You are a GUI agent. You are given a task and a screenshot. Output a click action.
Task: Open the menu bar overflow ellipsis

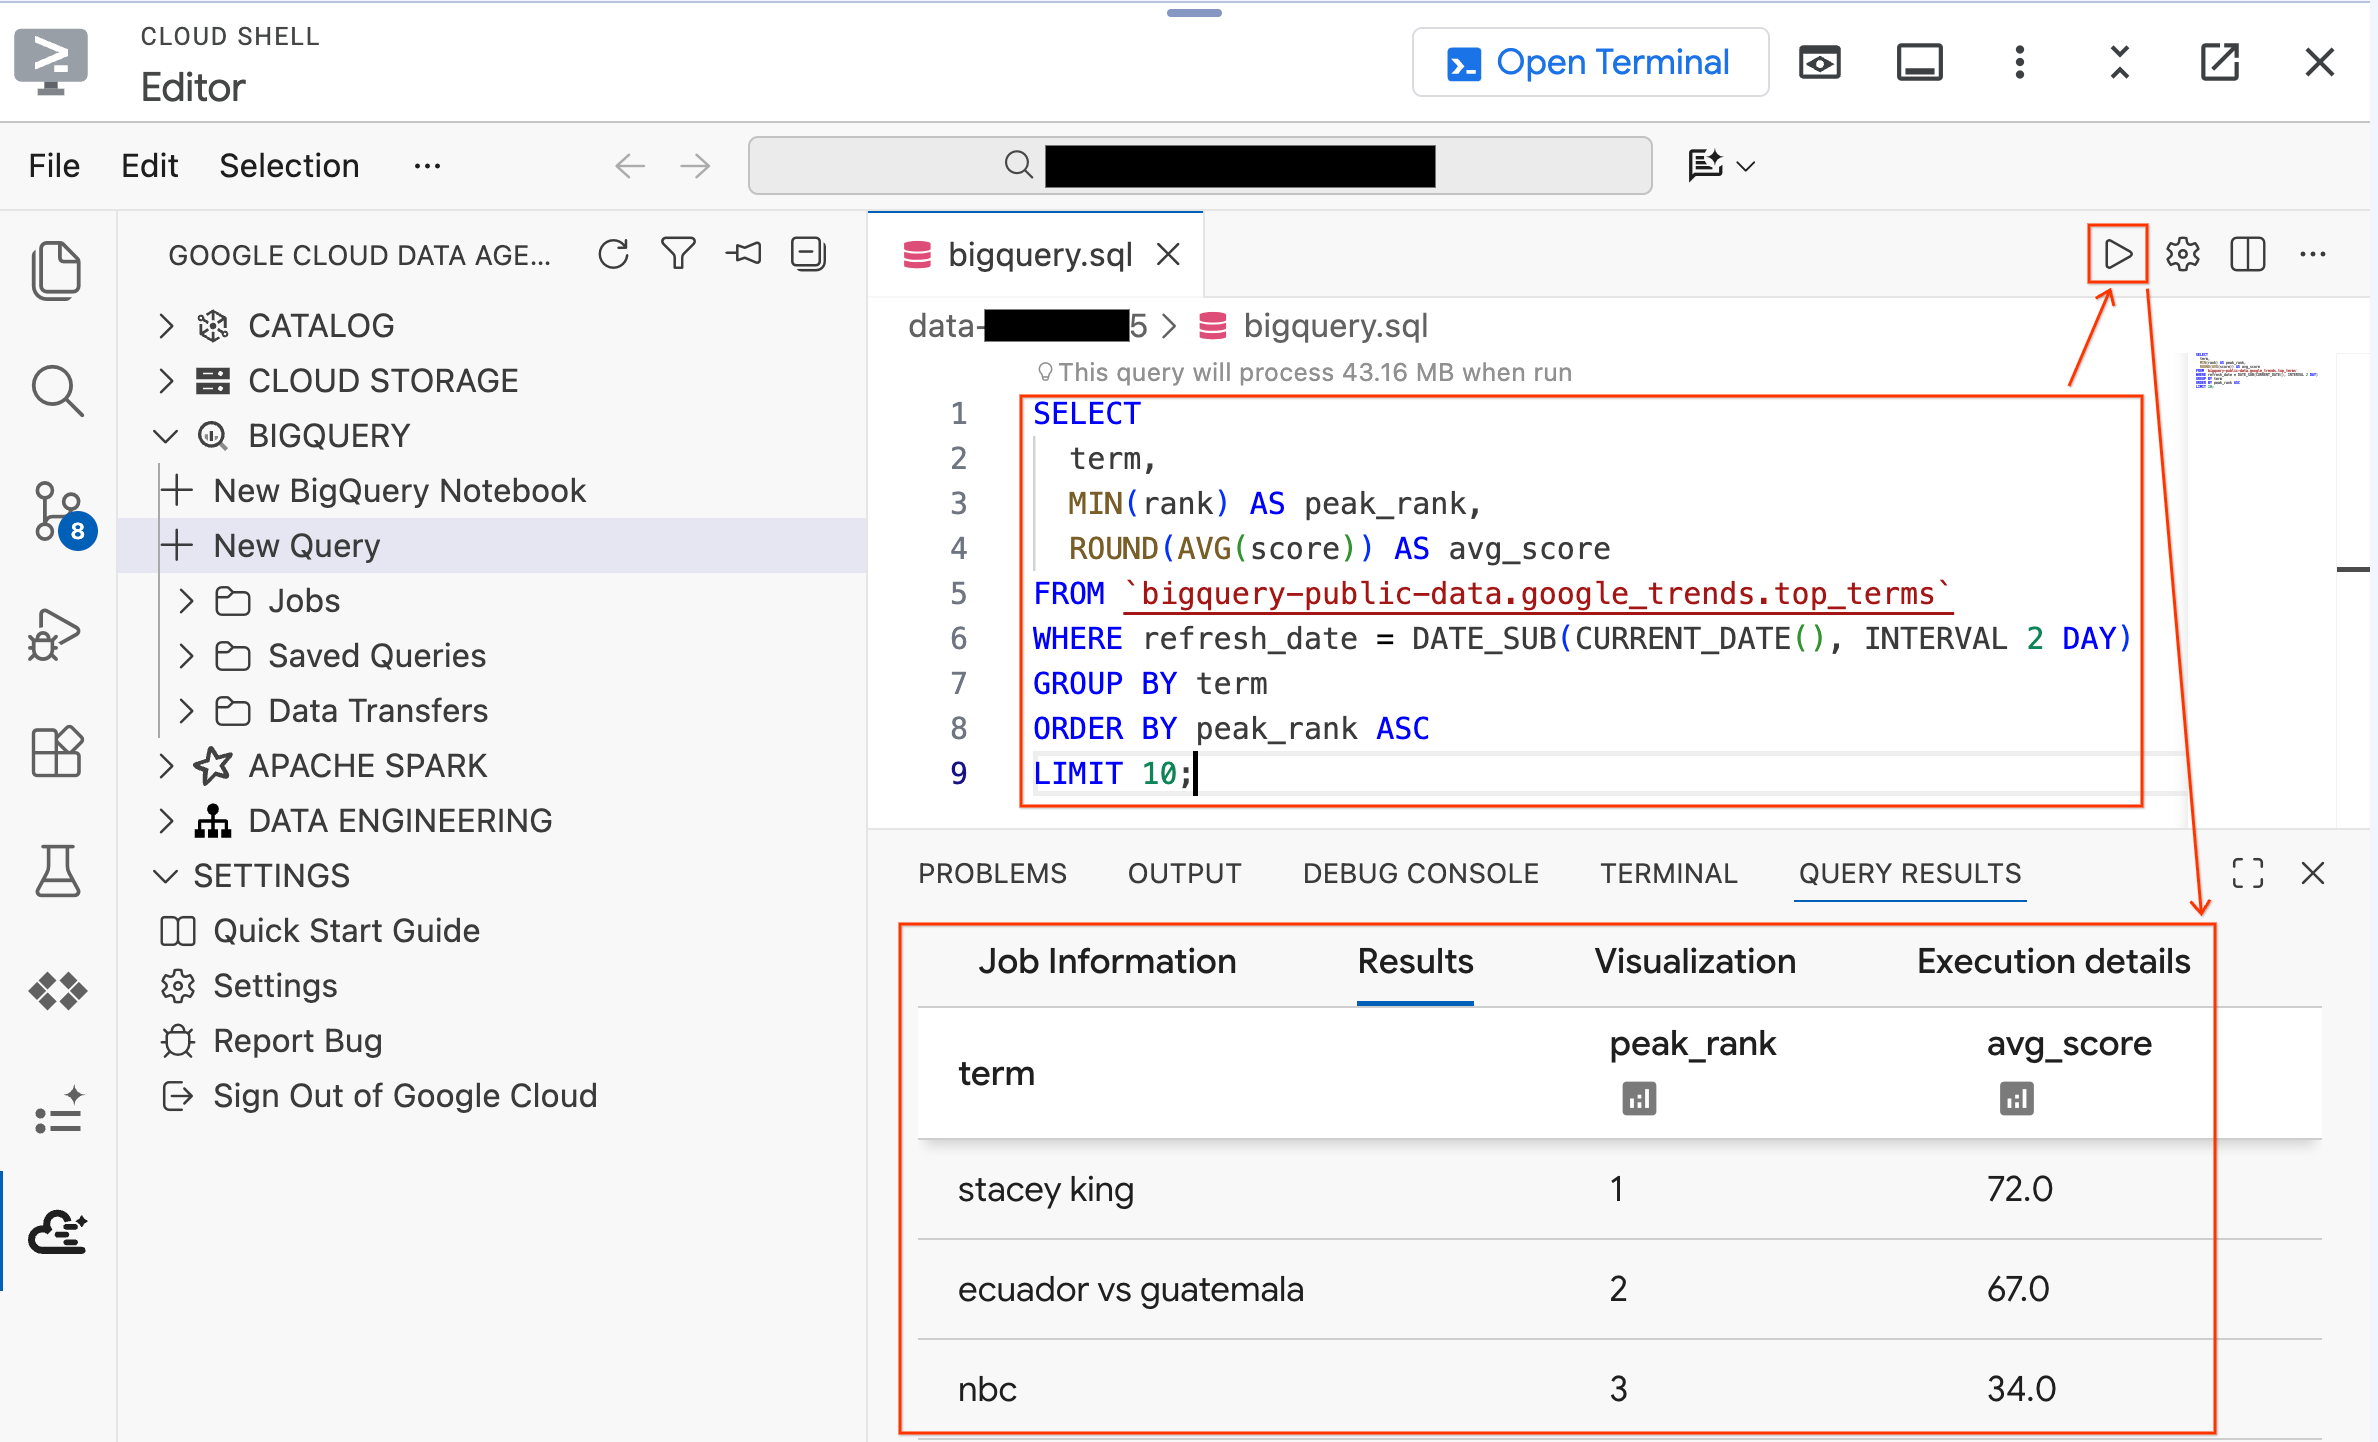pyautogui.click(x=427, y=166)
